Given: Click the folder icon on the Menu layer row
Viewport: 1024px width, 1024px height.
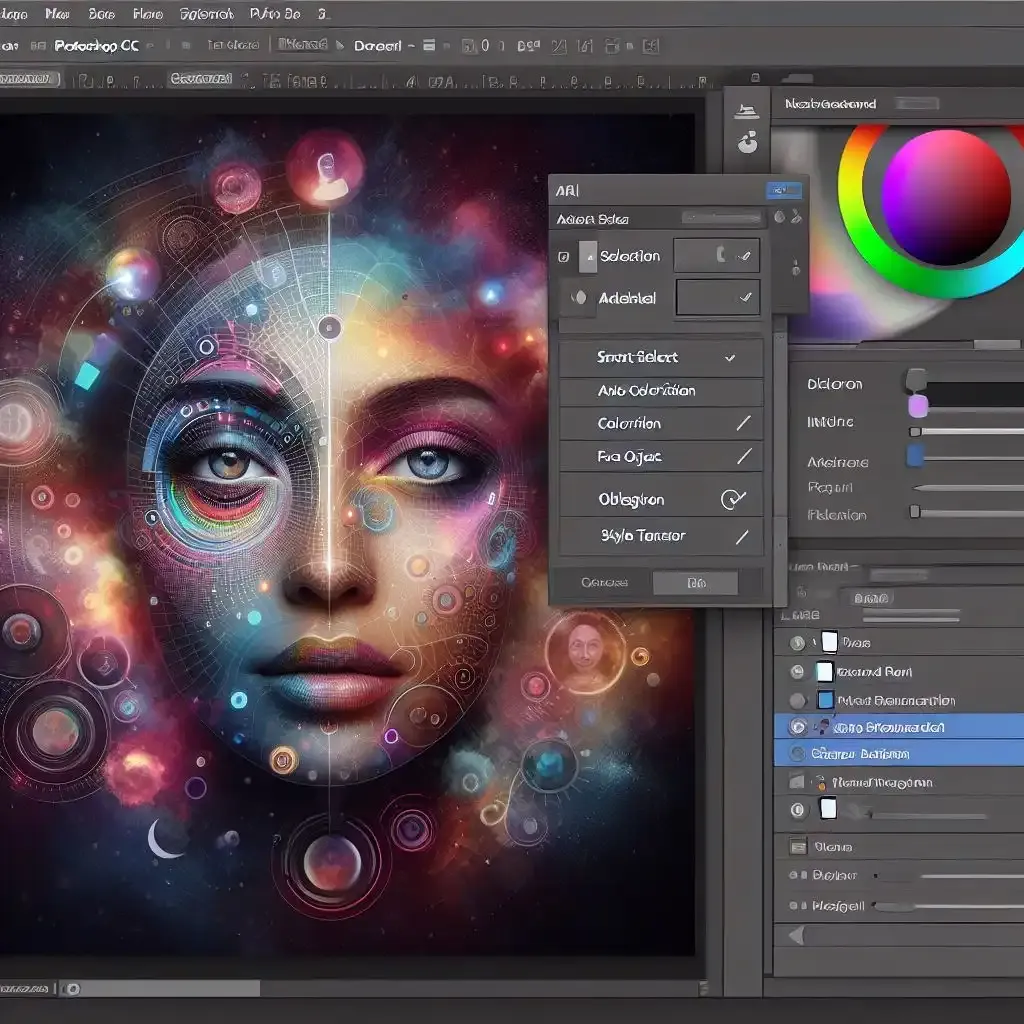Looking at the screenshot, I should click(x=797, y=847).
